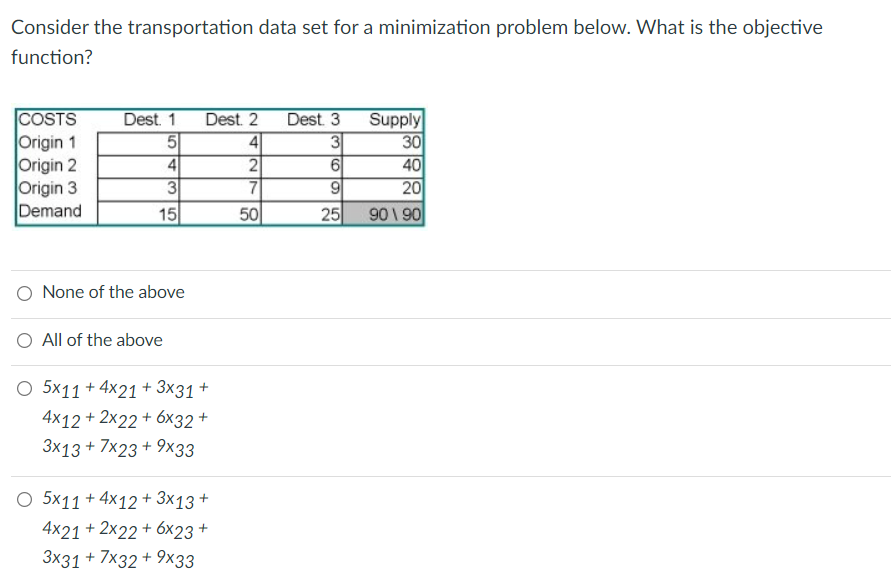Choose the answer starting with 5x11 + 4x21
The height and width of the screenshot is (586, 891).
[23, 388]
